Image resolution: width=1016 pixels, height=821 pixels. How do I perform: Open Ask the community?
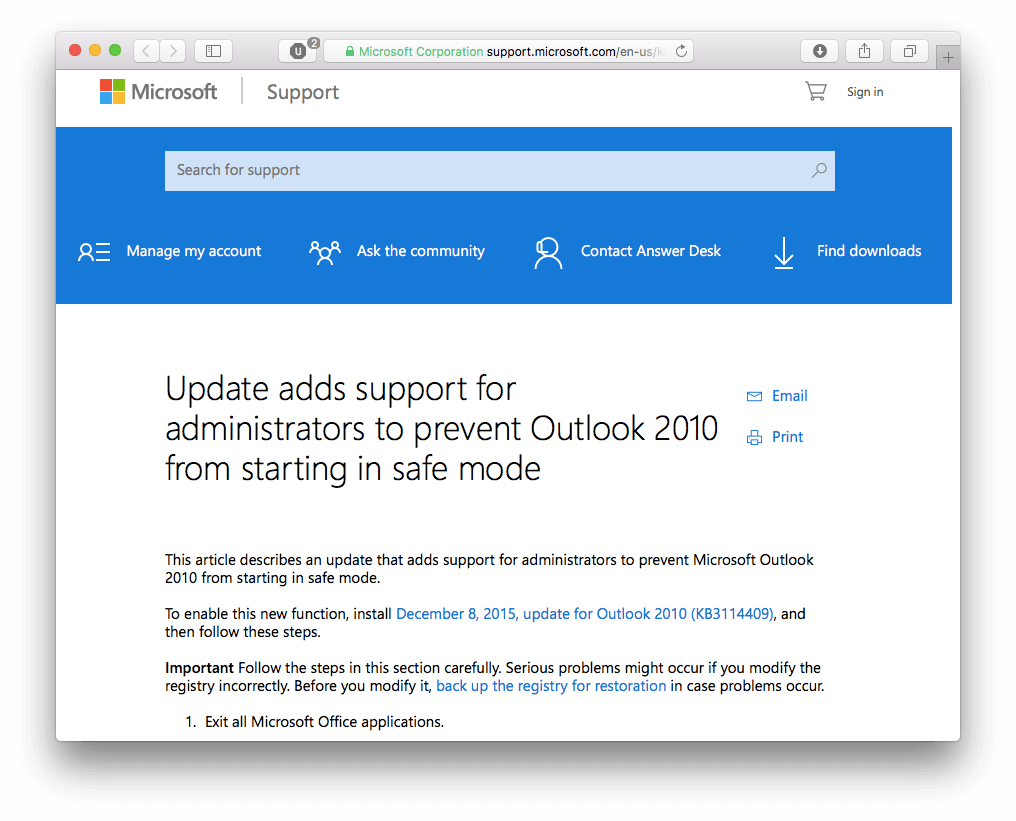click(x=421, y=251)
